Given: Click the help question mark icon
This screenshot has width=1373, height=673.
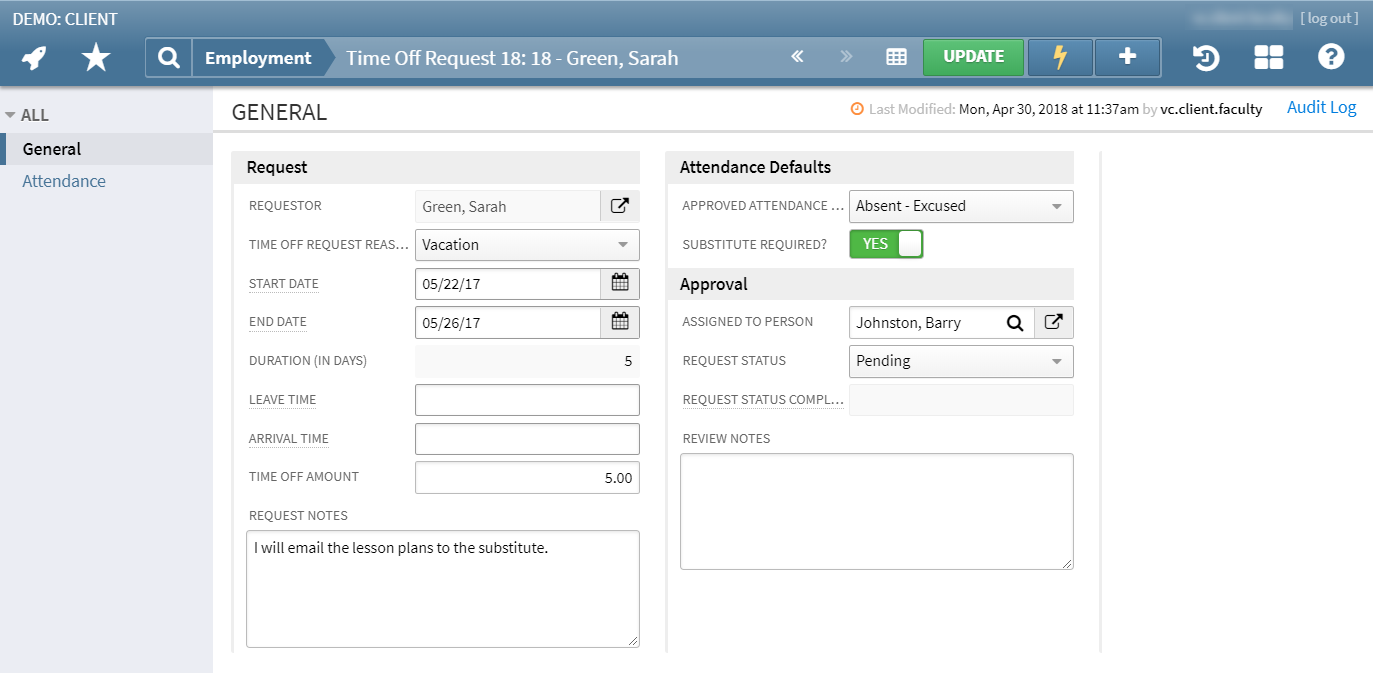Looking at the screenshot, I should pyautogui.click(x=1331, y=57).
